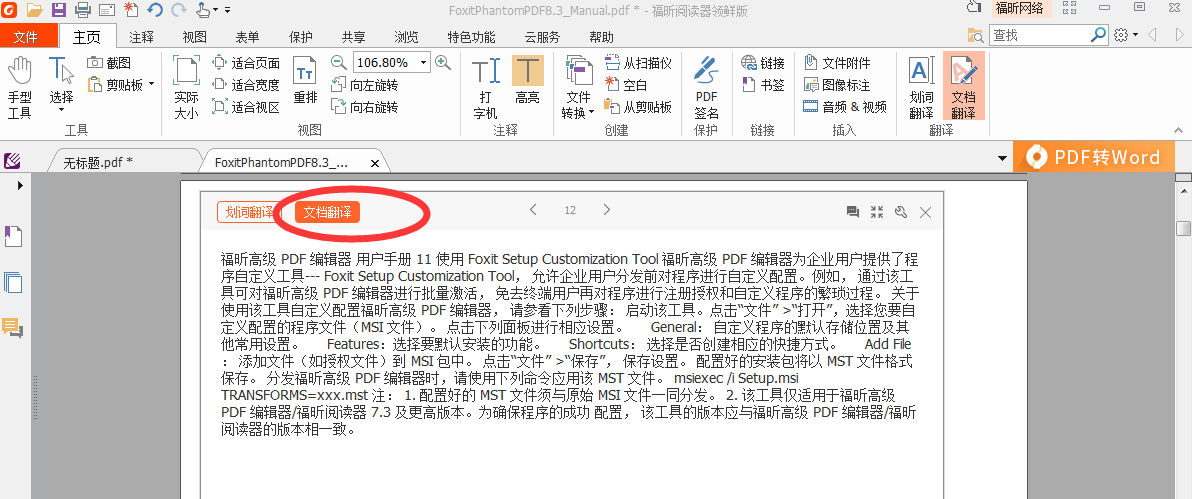Open PDF Sign (PDF签名) tool
This screenshot has height=499, width=1192.
706,88
